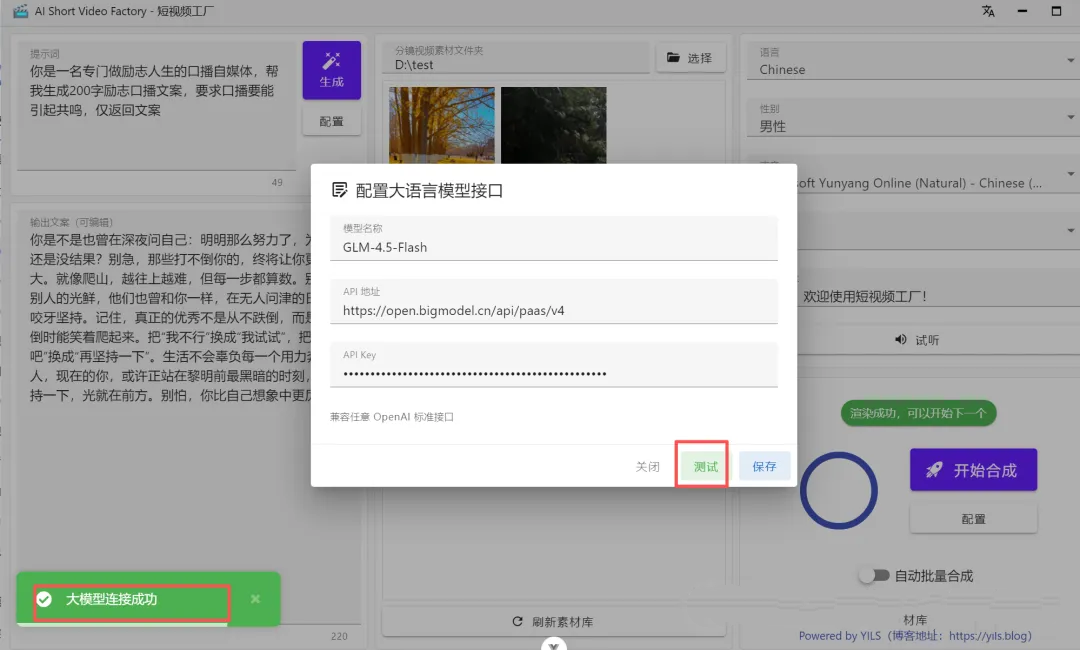Click the 试听 speaker preview button
The height and width of the screenshot is (650, 1080).
point(916,340)
